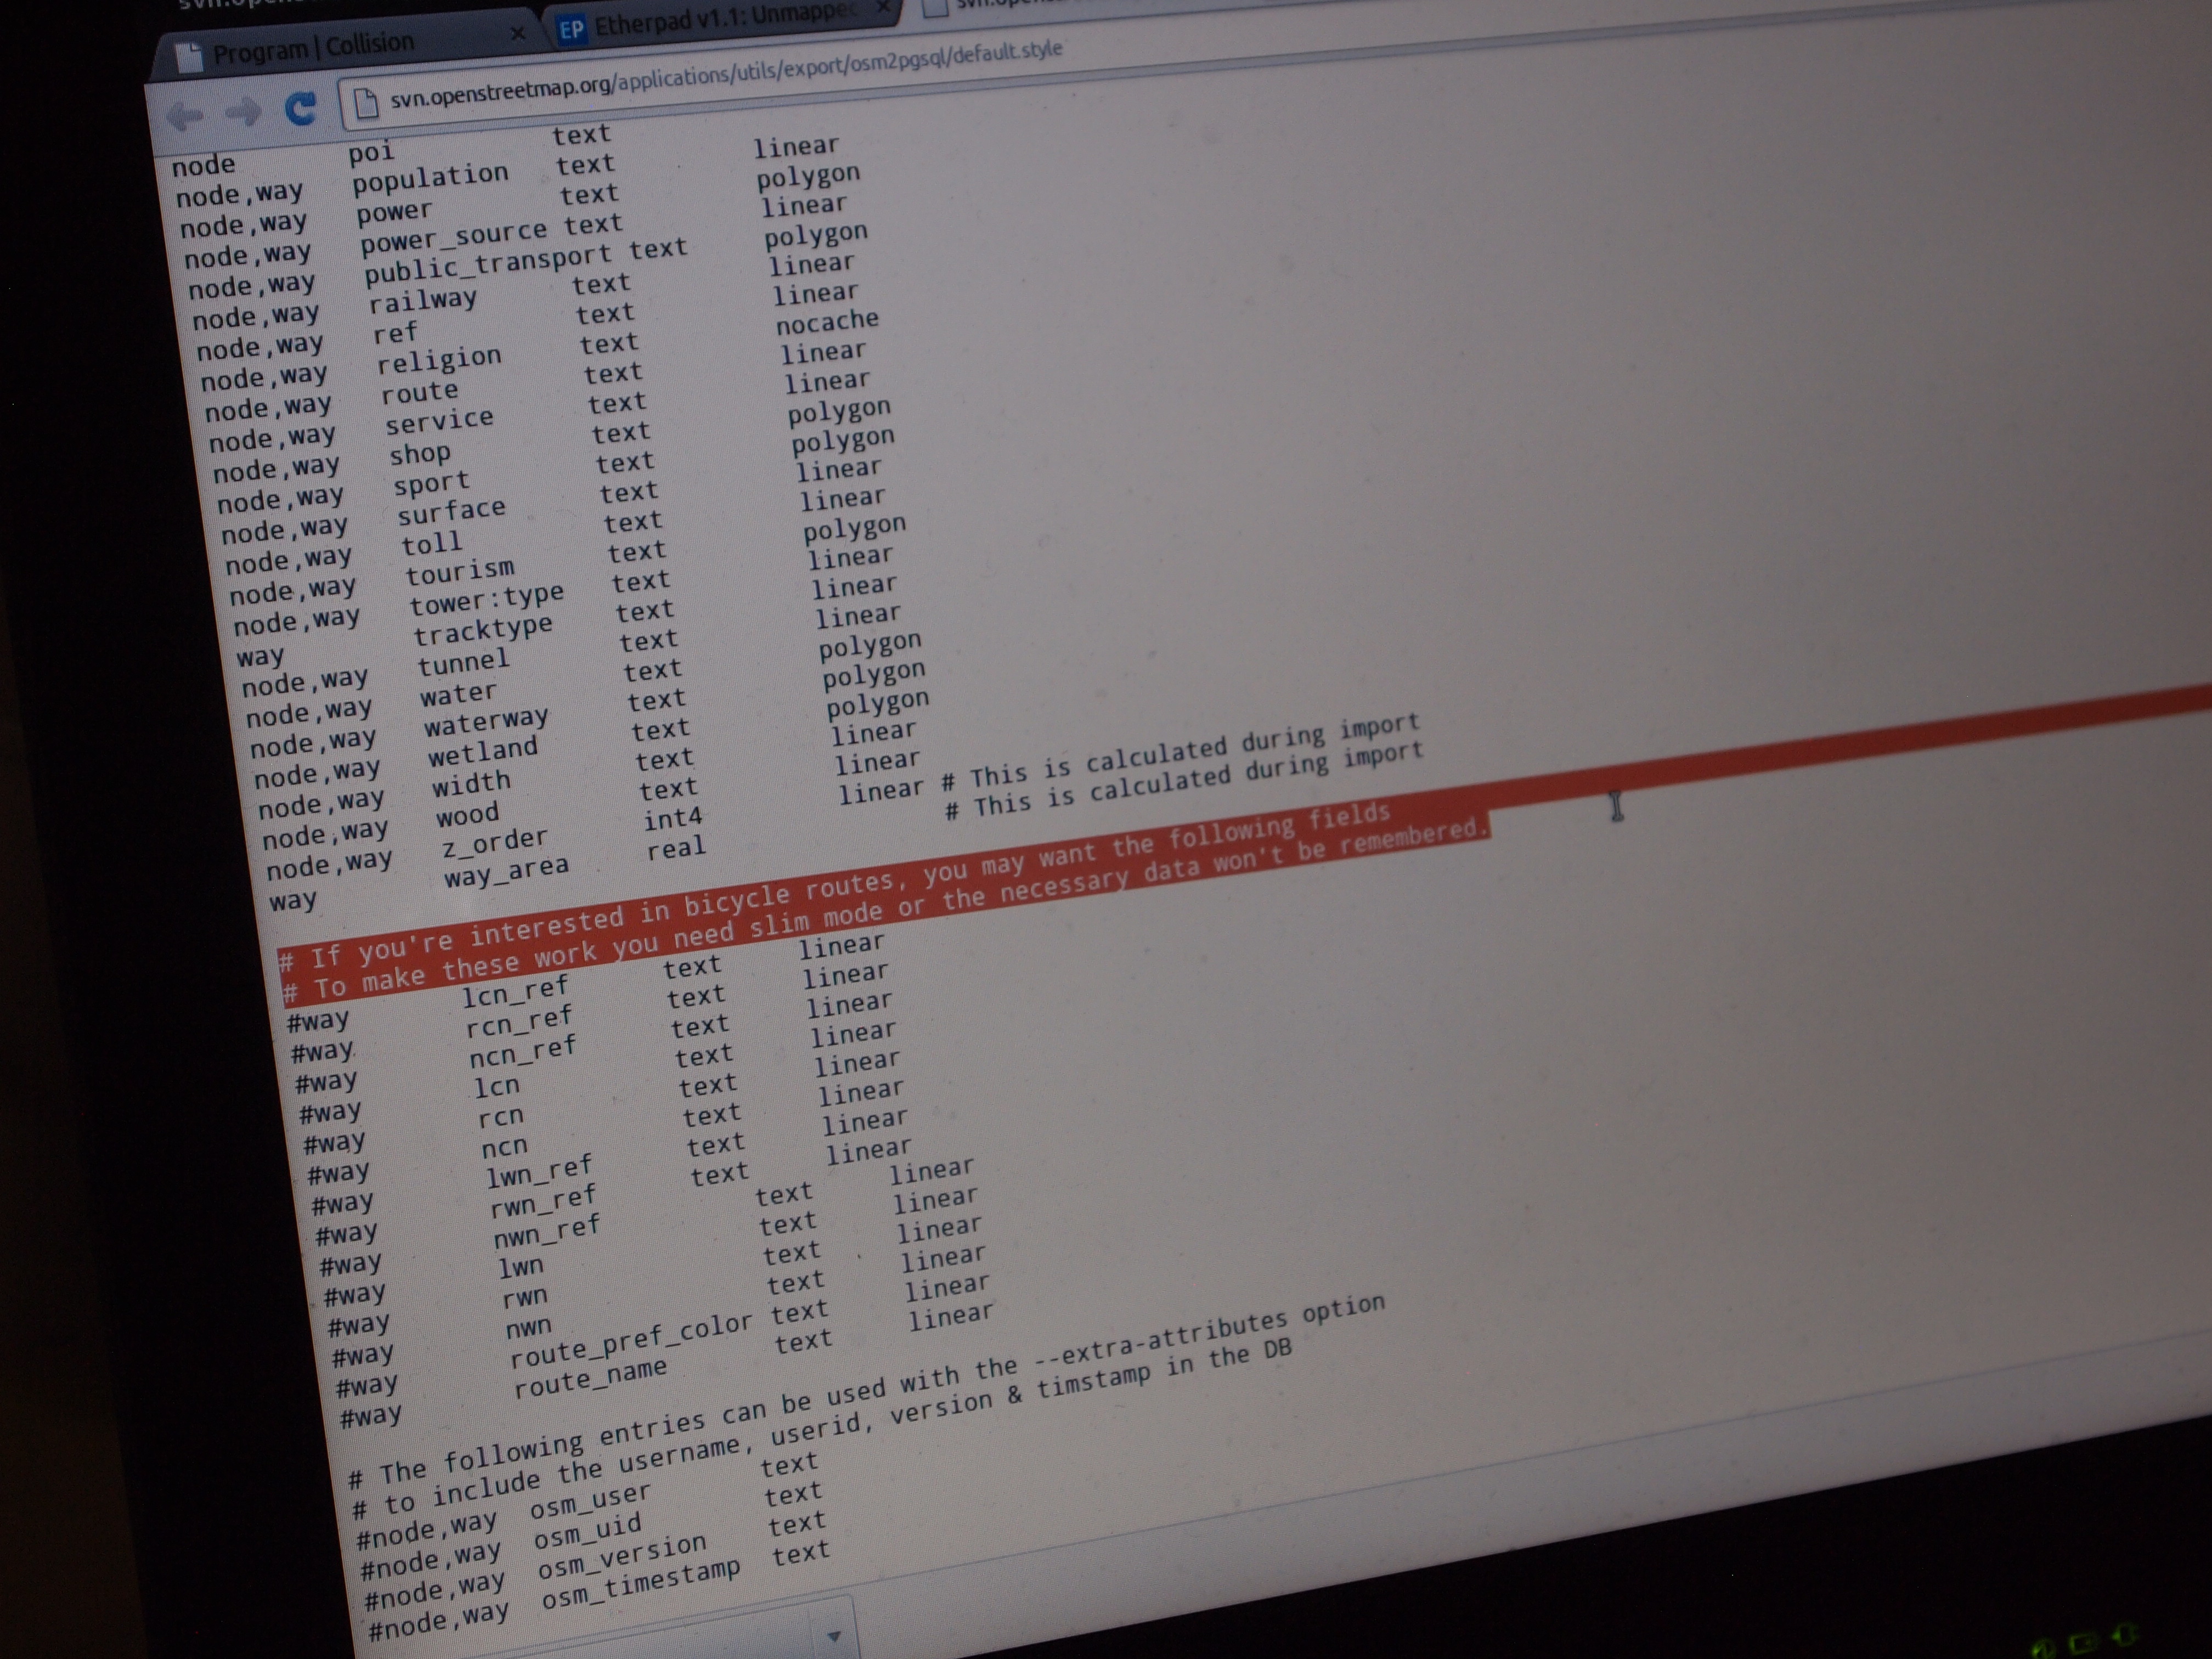
Task: Click the 'tracktype' entry
Action: coord(483,630)
